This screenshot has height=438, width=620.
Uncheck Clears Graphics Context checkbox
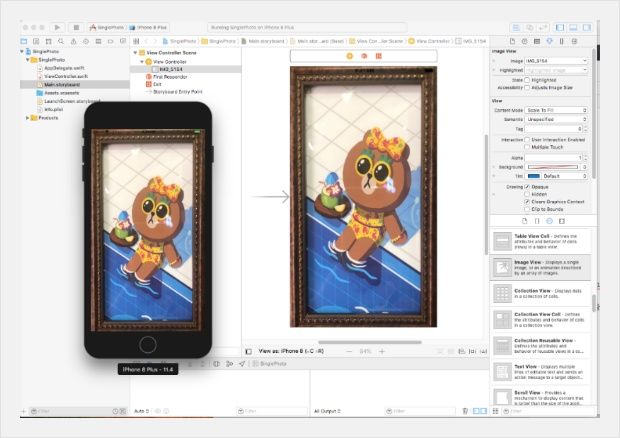click(x=527, y=202)
